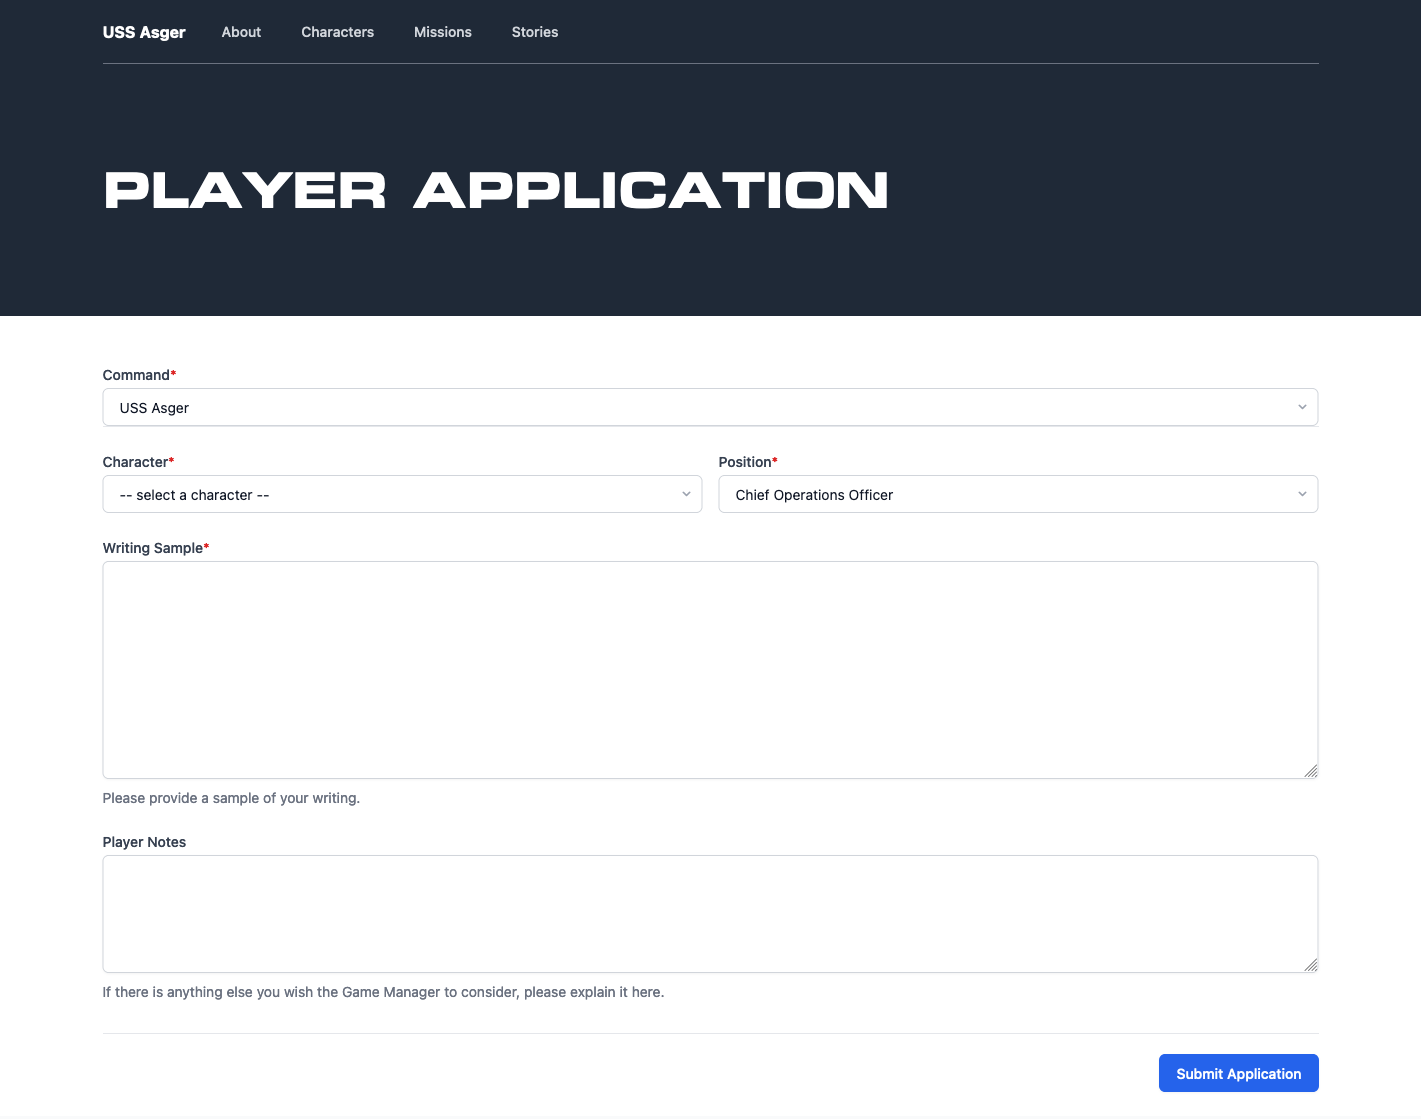Open the Command dropdown showing USS Asger
Image resolution: width=1421 pixels, height=1119 pixels.
click(x=710, y=407)
